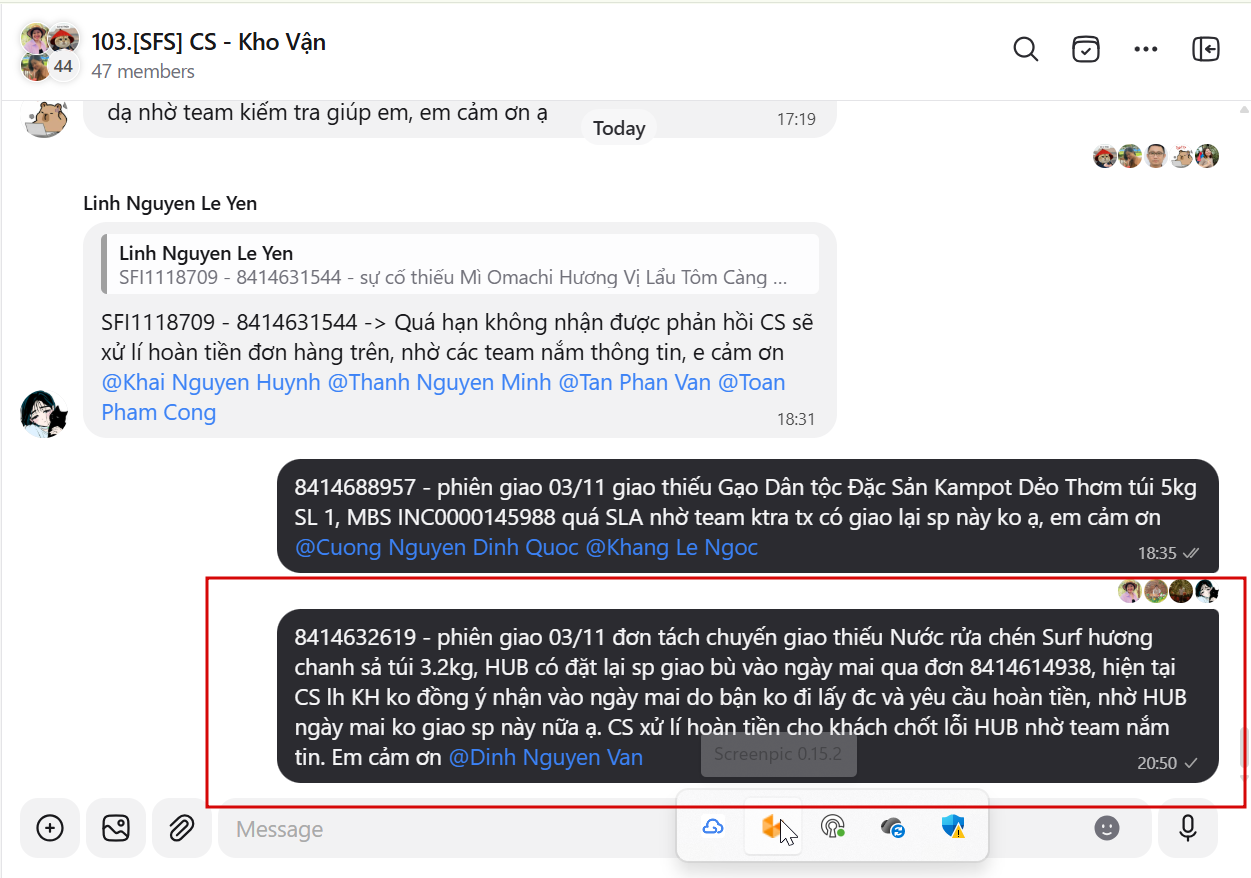Screen dimensions: 1251x878
Task: Open mention @Thanh Nguyen Minh
Action: click(439, 382)
